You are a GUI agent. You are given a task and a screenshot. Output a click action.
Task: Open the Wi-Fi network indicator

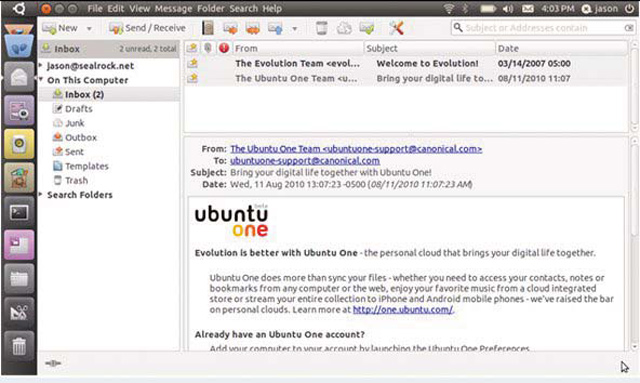tap(449, 8)
